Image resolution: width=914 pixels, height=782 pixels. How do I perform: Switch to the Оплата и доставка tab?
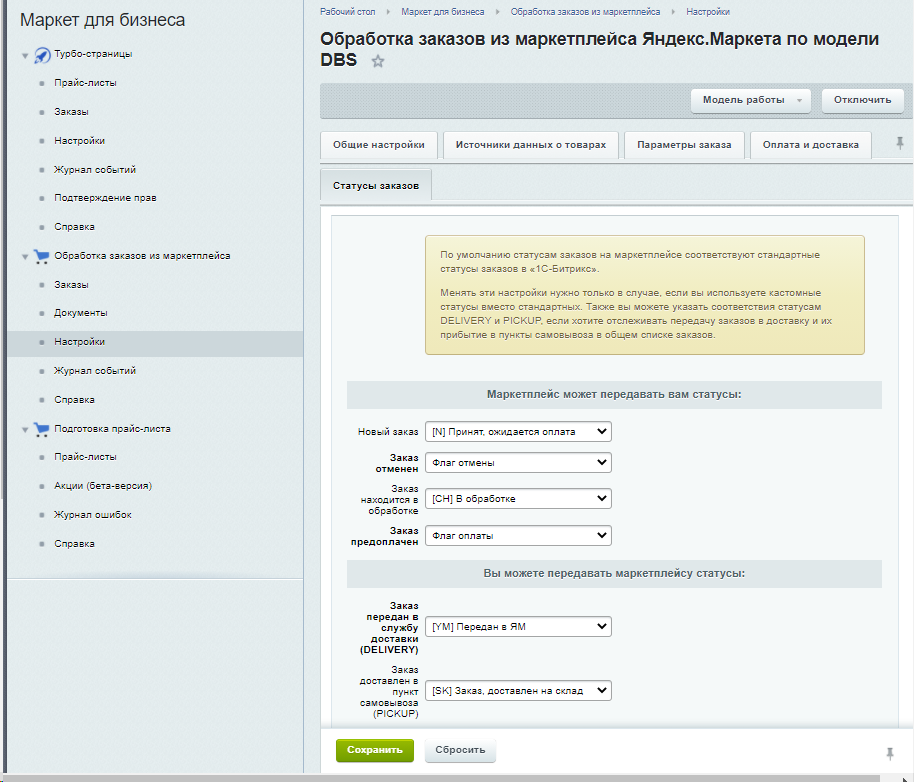pos(810,145)
